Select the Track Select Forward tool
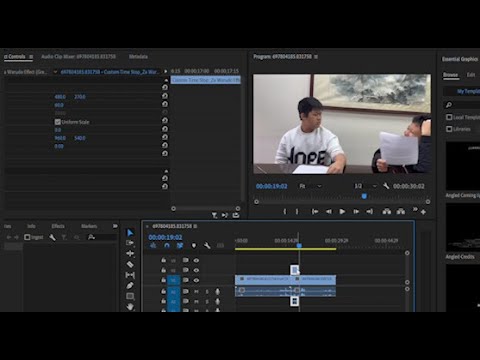Viewport: 480px width, 360px height. [x=130, y=243]
